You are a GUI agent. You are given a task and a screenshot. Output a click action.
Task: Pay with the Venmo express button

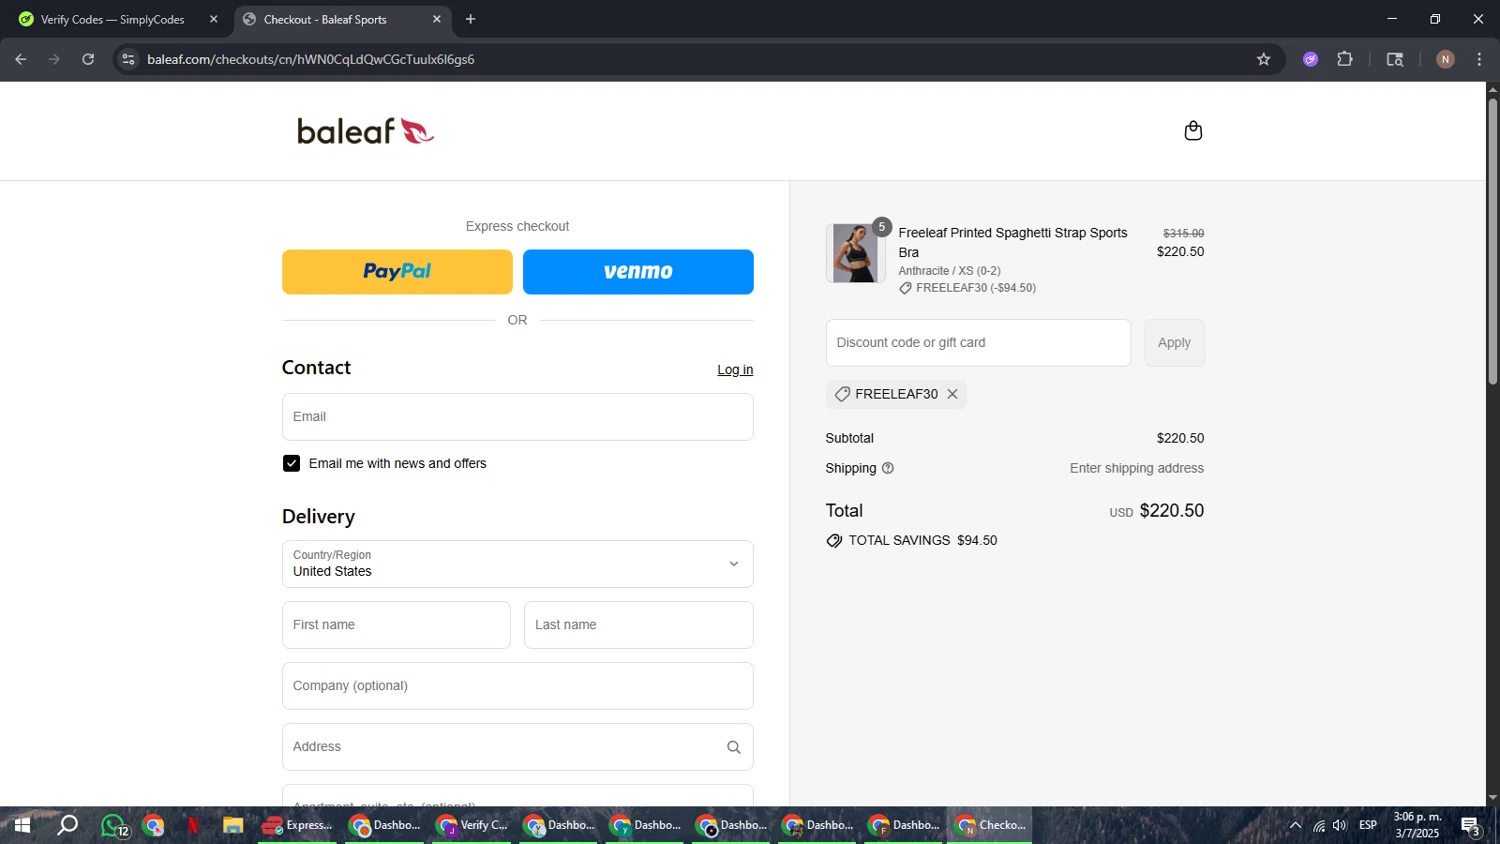638,272
